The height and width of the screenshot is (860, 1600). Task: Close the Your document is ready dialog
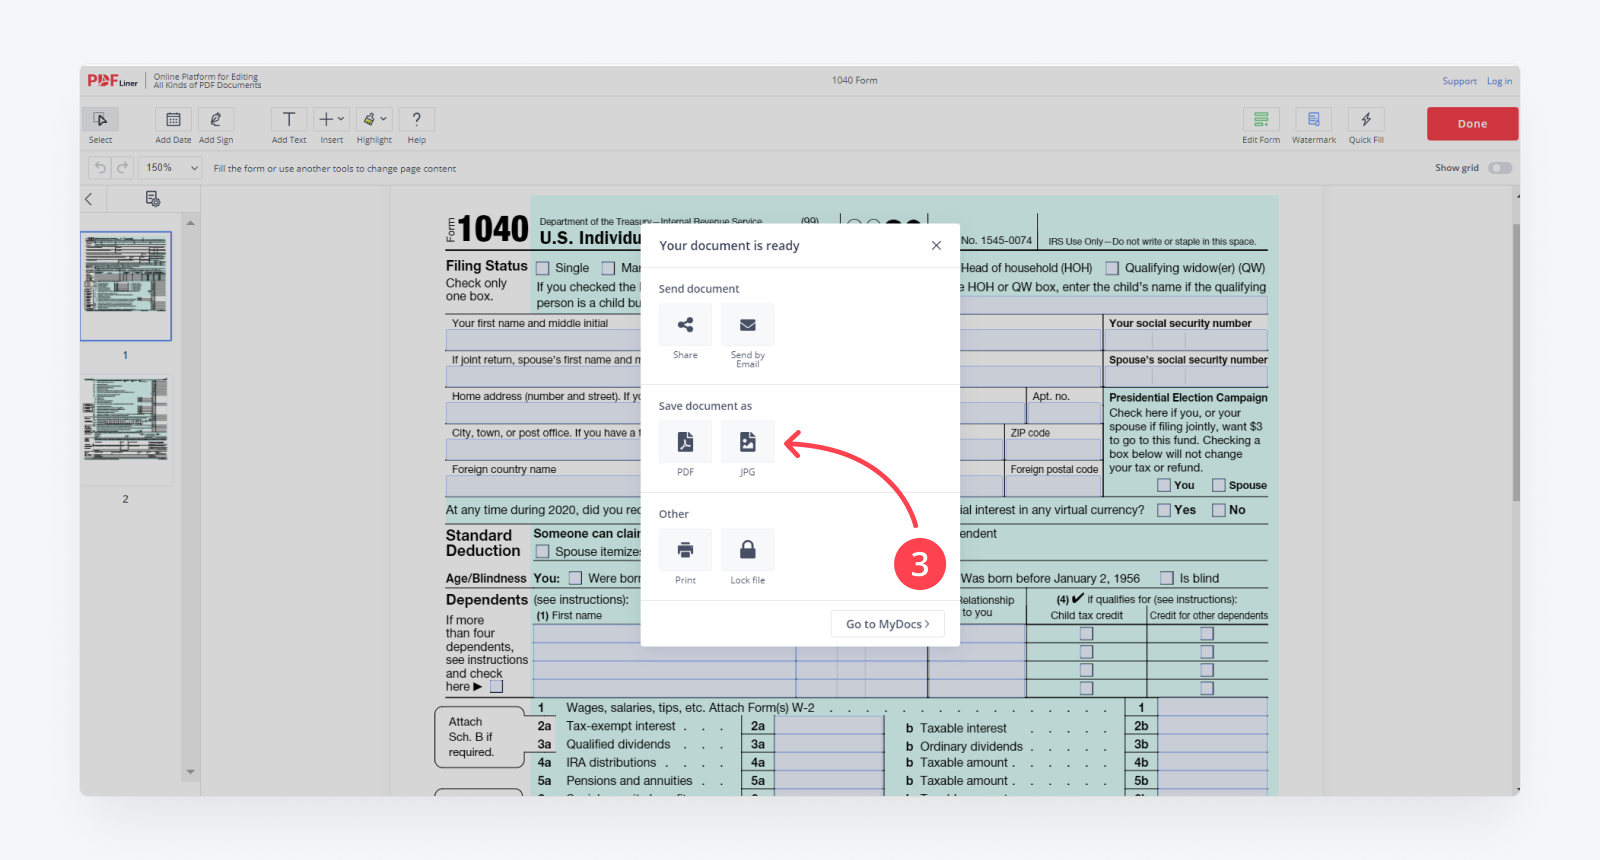tap(936, 245)
